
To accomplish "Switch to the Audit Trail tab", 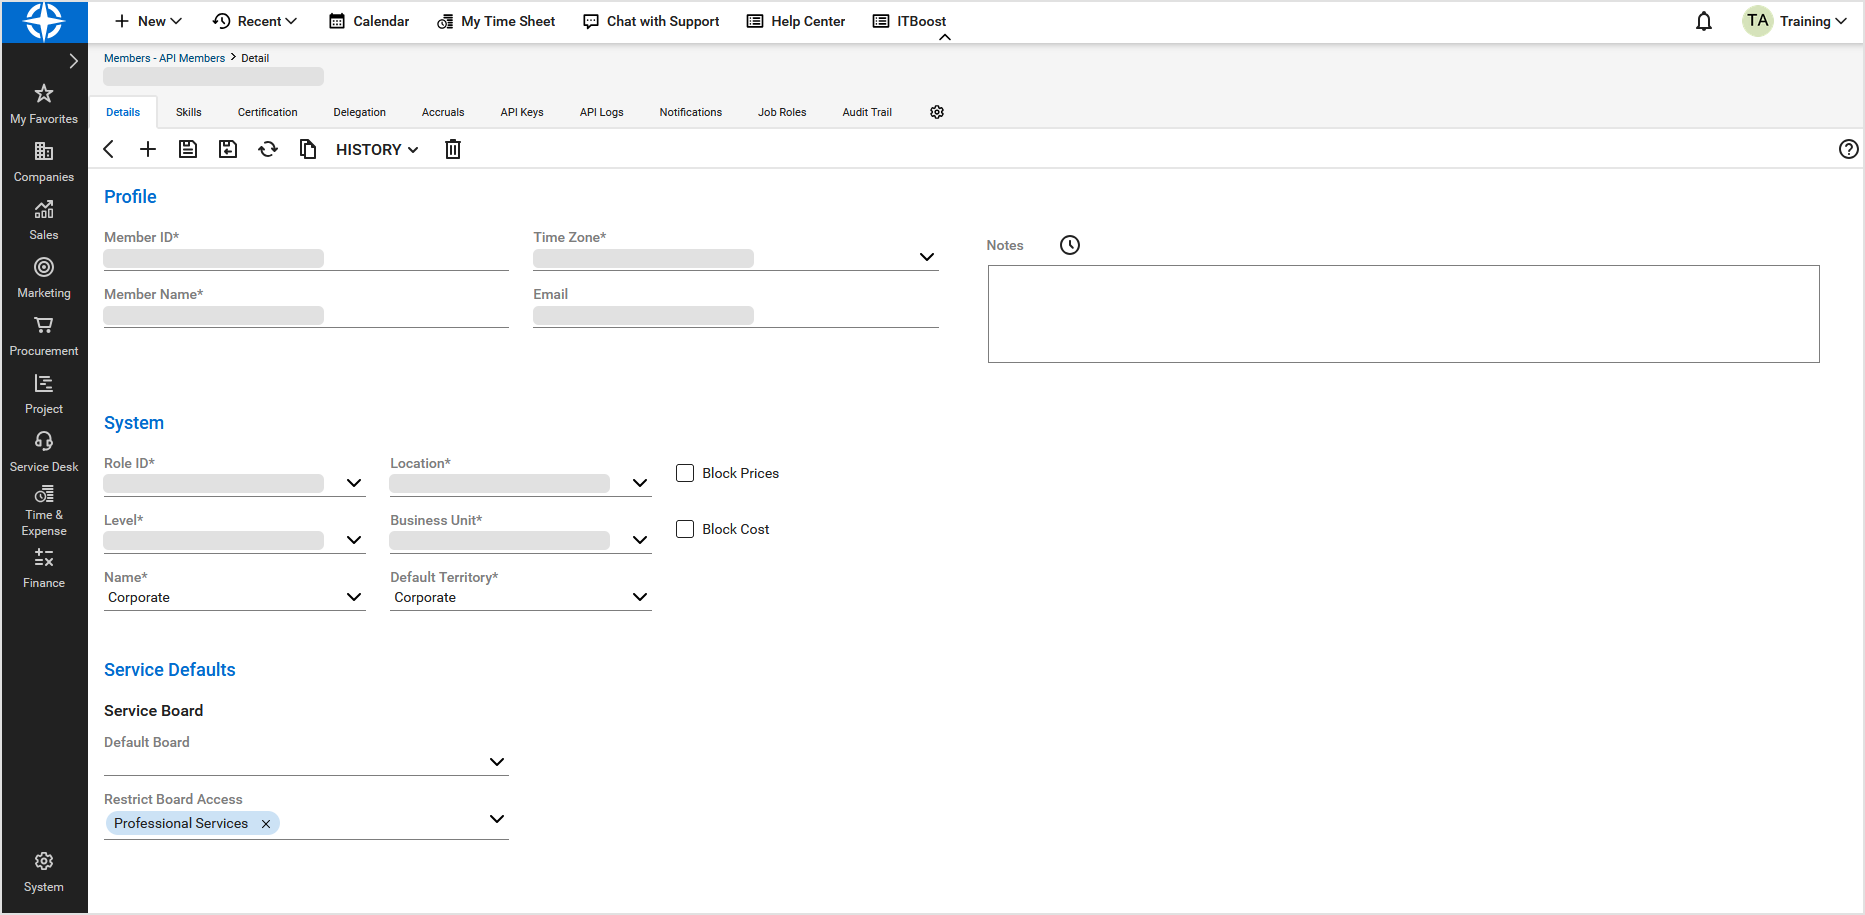I will [867, 112].
